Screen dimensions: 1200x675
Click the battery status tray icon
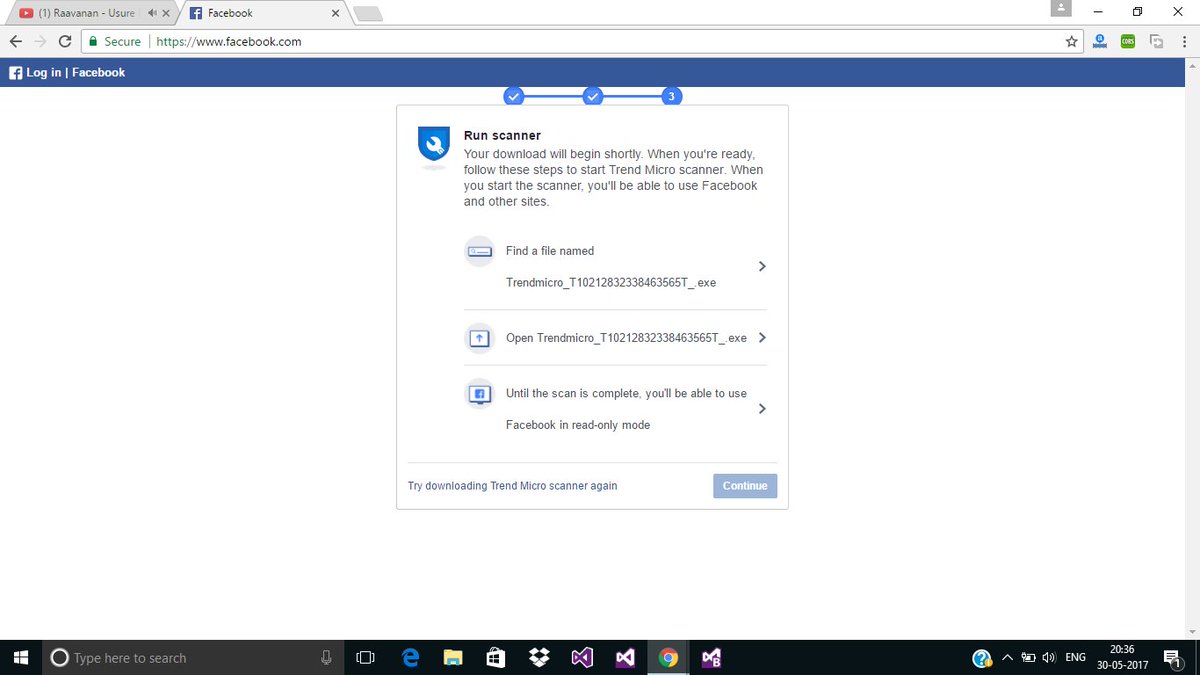1028,658
